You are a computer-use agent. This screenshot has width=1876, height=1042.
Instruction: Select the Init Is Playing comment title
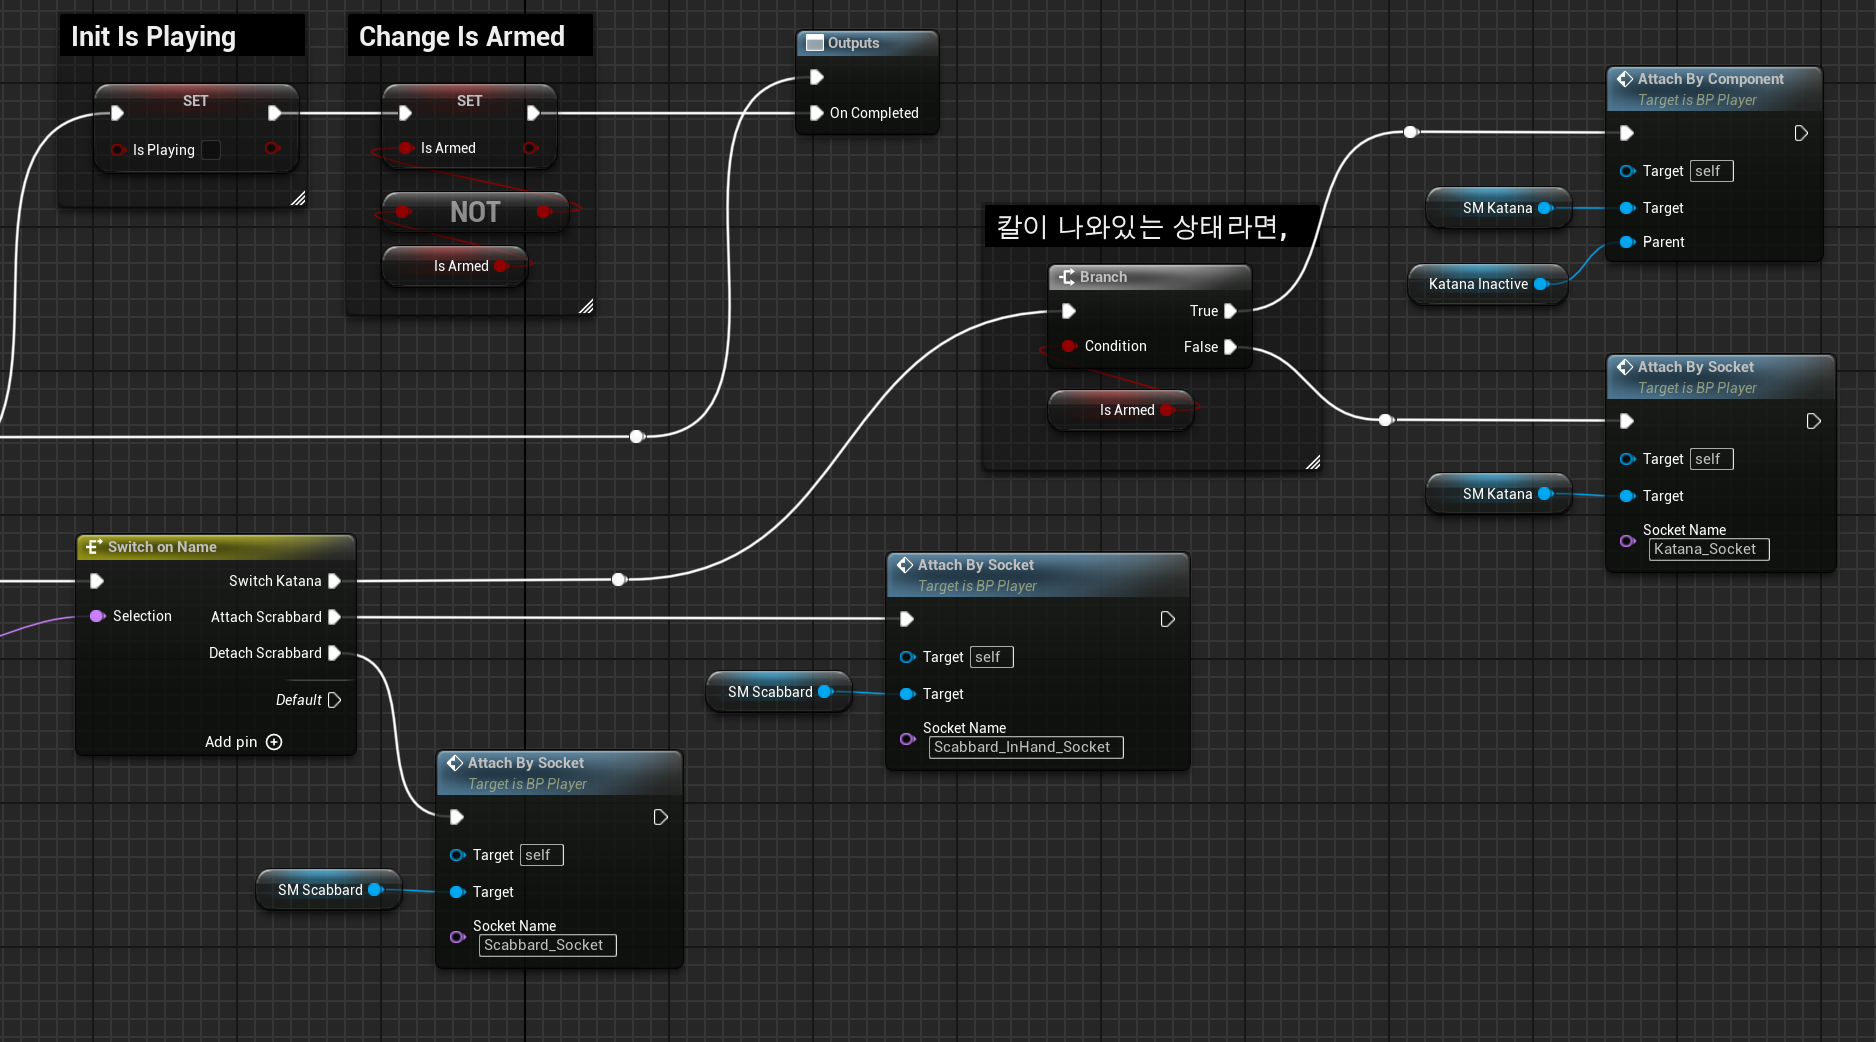pos(153,37)
